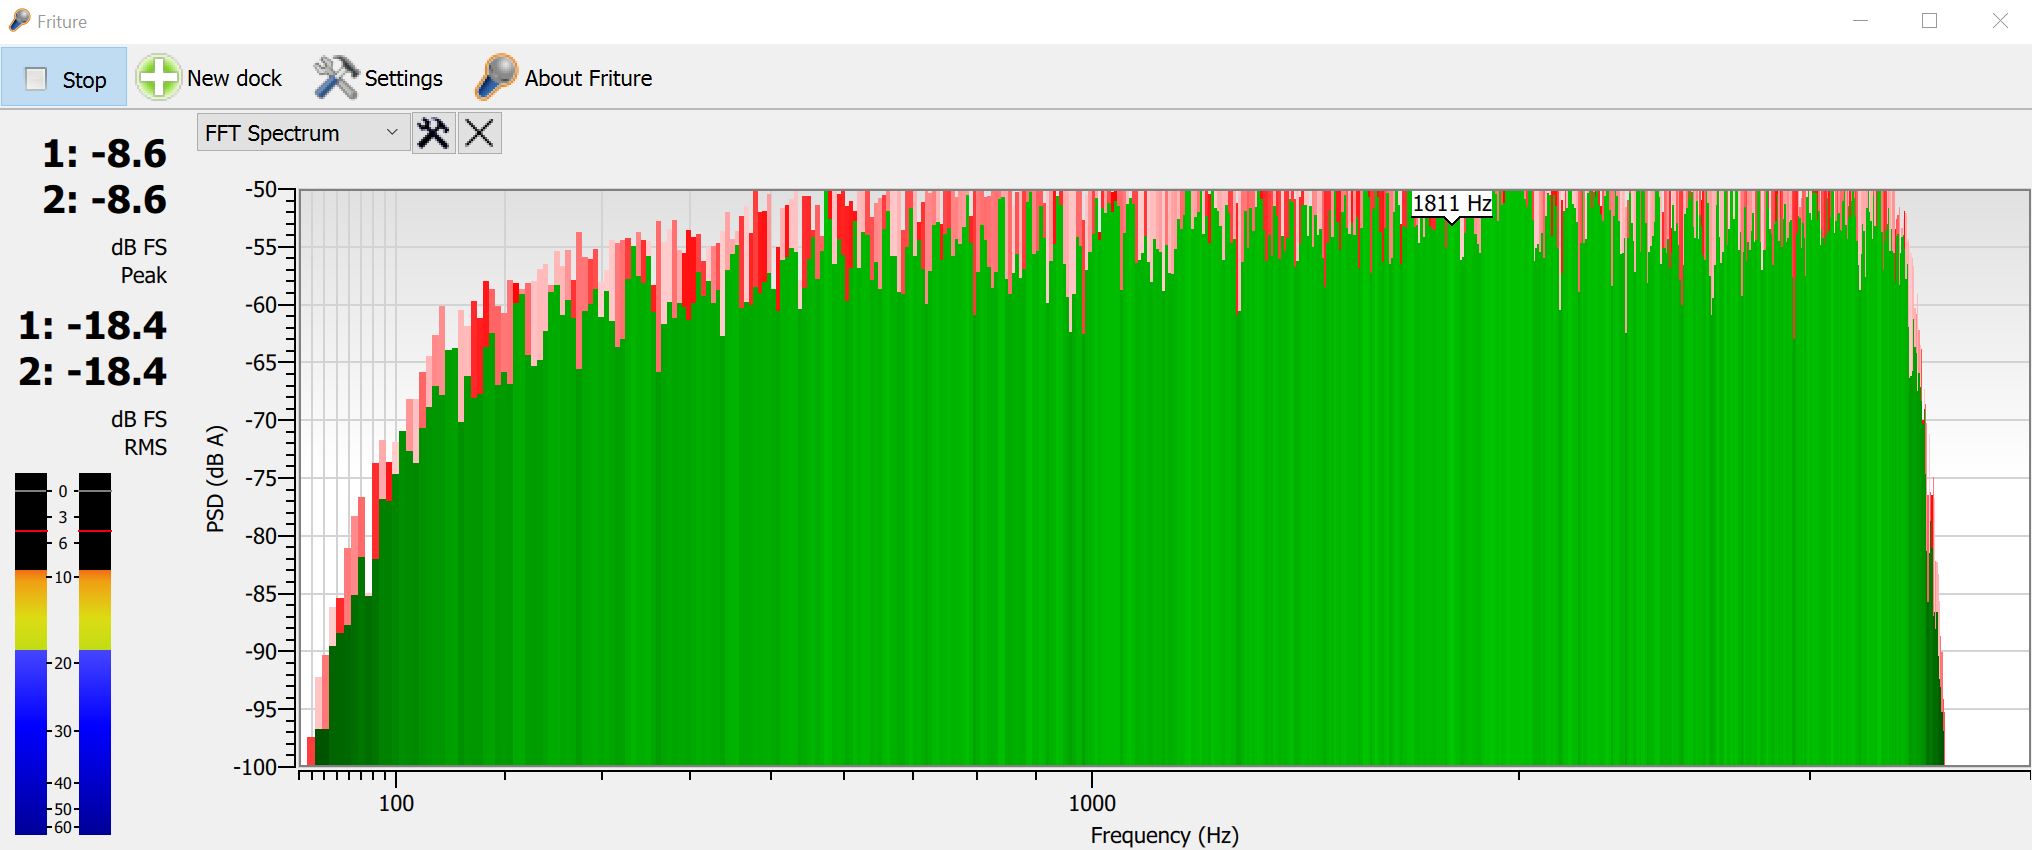
Task: Open the FFT Spectrum dock settings tools icon
Action: 434,133
